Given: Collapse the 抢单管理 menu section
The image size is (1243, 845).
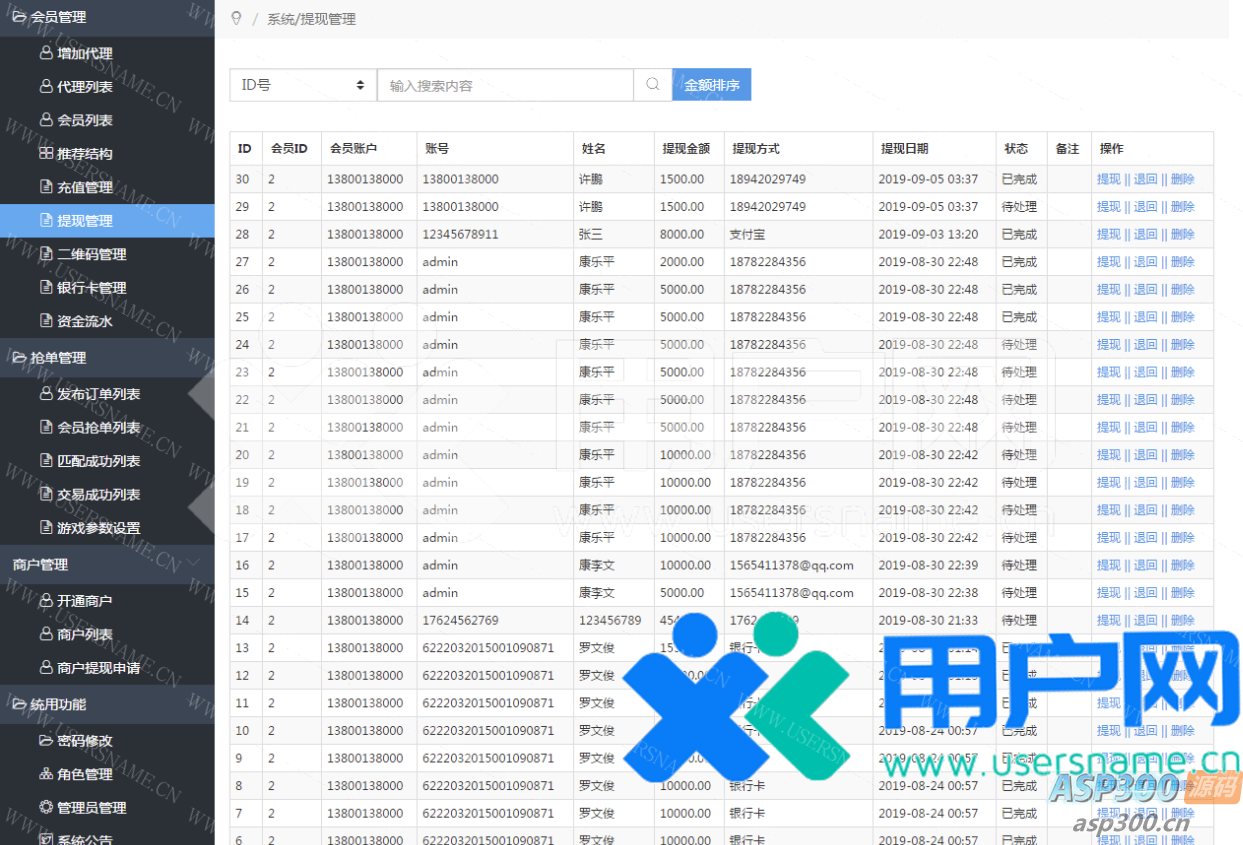Looking at the screenshot, I should point(107,357).
